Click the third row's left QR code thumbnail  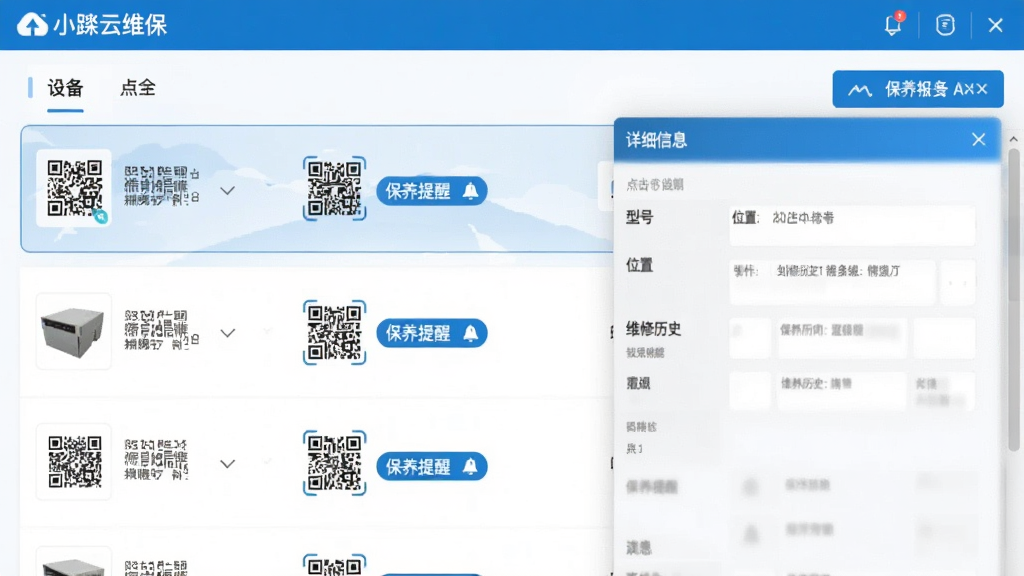tap(74, 462)
